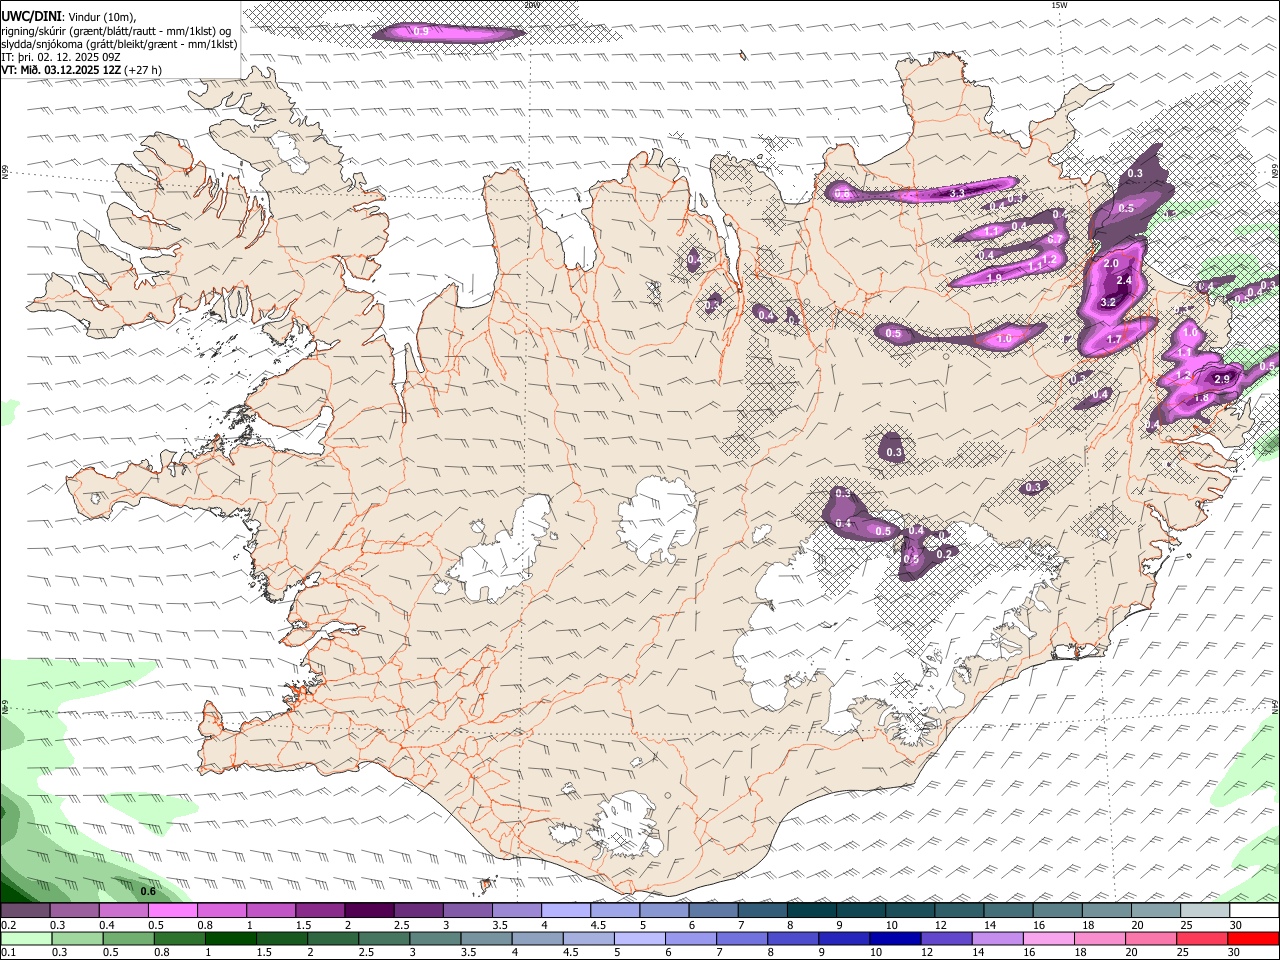Screen dimensions: 1280x960
Task: Click the '2.9' snowfall value on the map
Action: click(1222, 379)
